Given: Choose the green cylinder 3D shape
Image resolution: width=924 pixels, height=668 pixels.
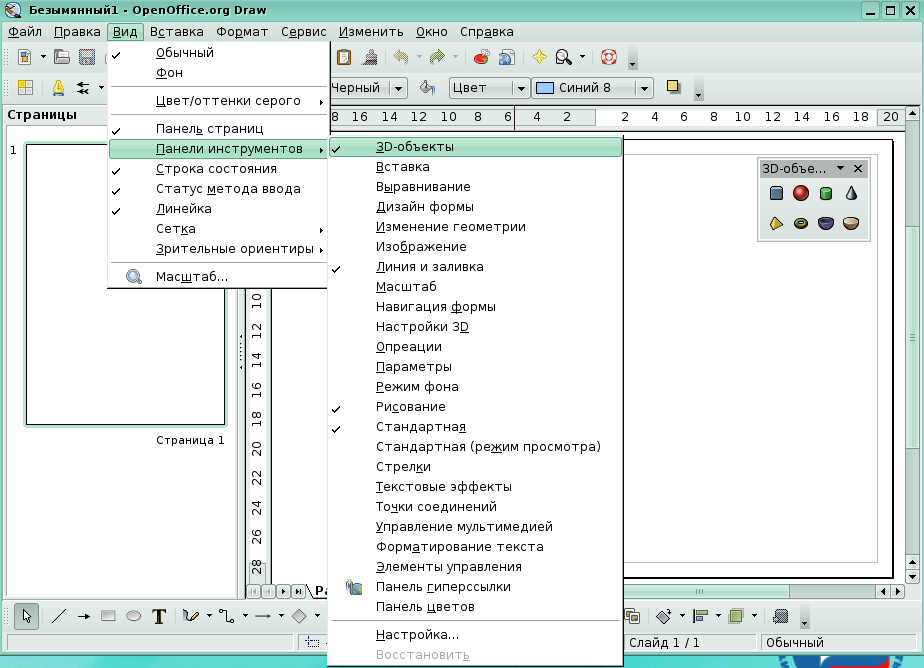Looking at the screenshot, I should [826, 193].
